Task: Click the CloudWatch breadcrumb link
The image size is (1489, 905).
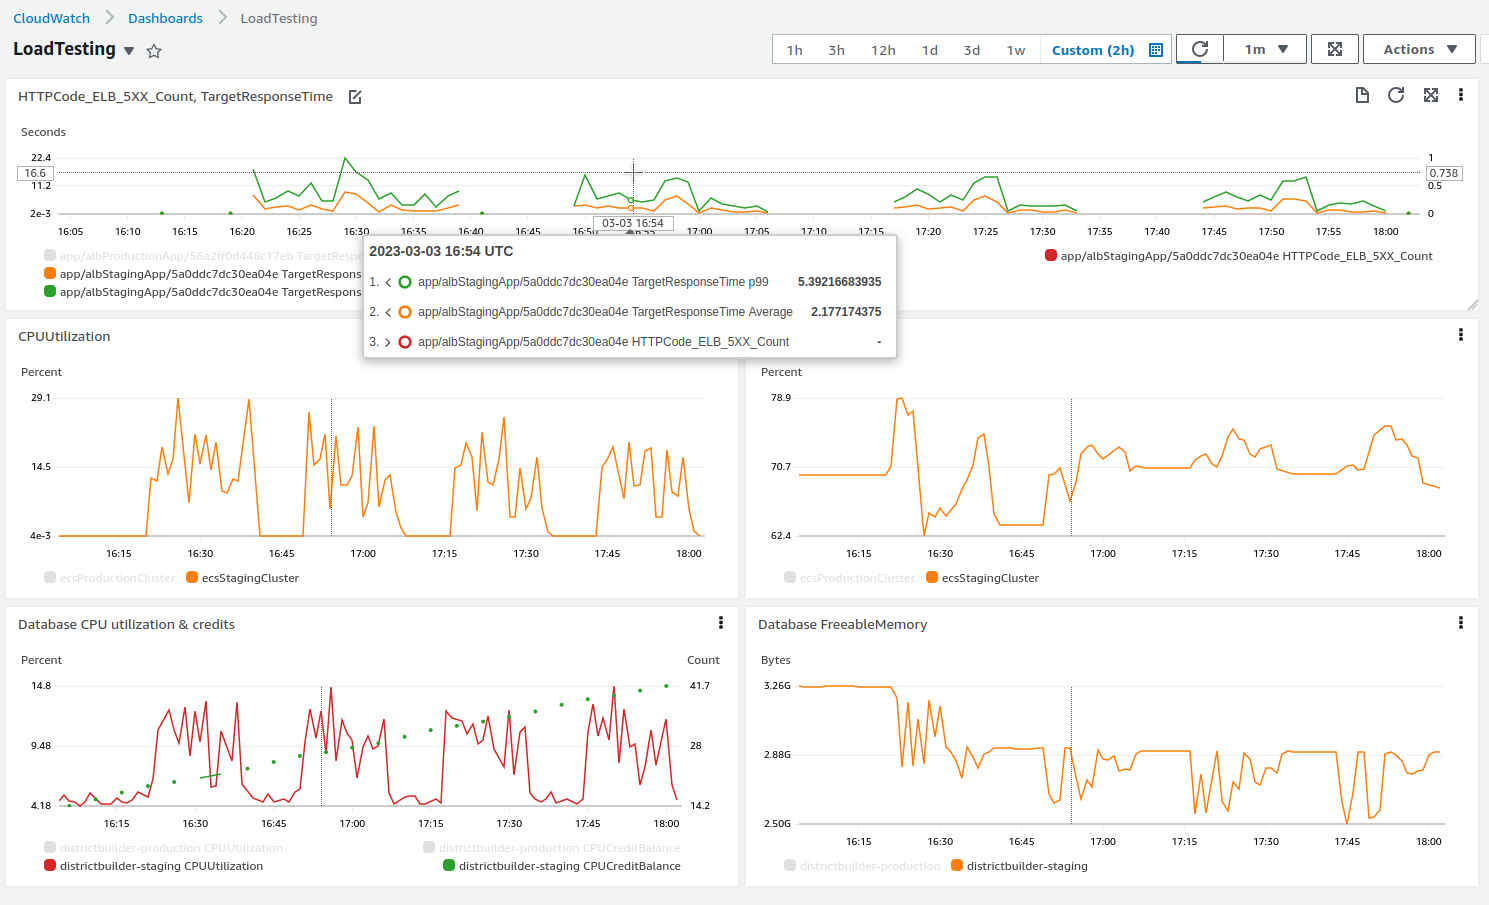Action: coord(51,17)
